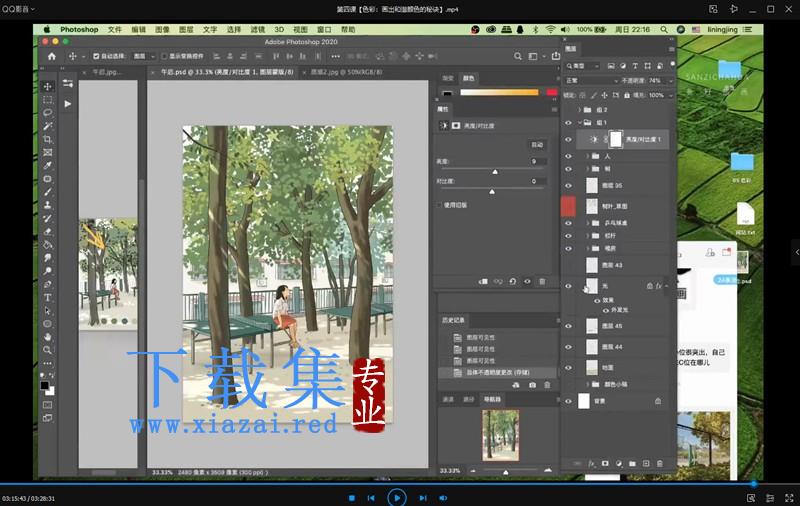Click the navigator panel thumbnail
This screenshot has height=506, width=800.
pos(501,435)
